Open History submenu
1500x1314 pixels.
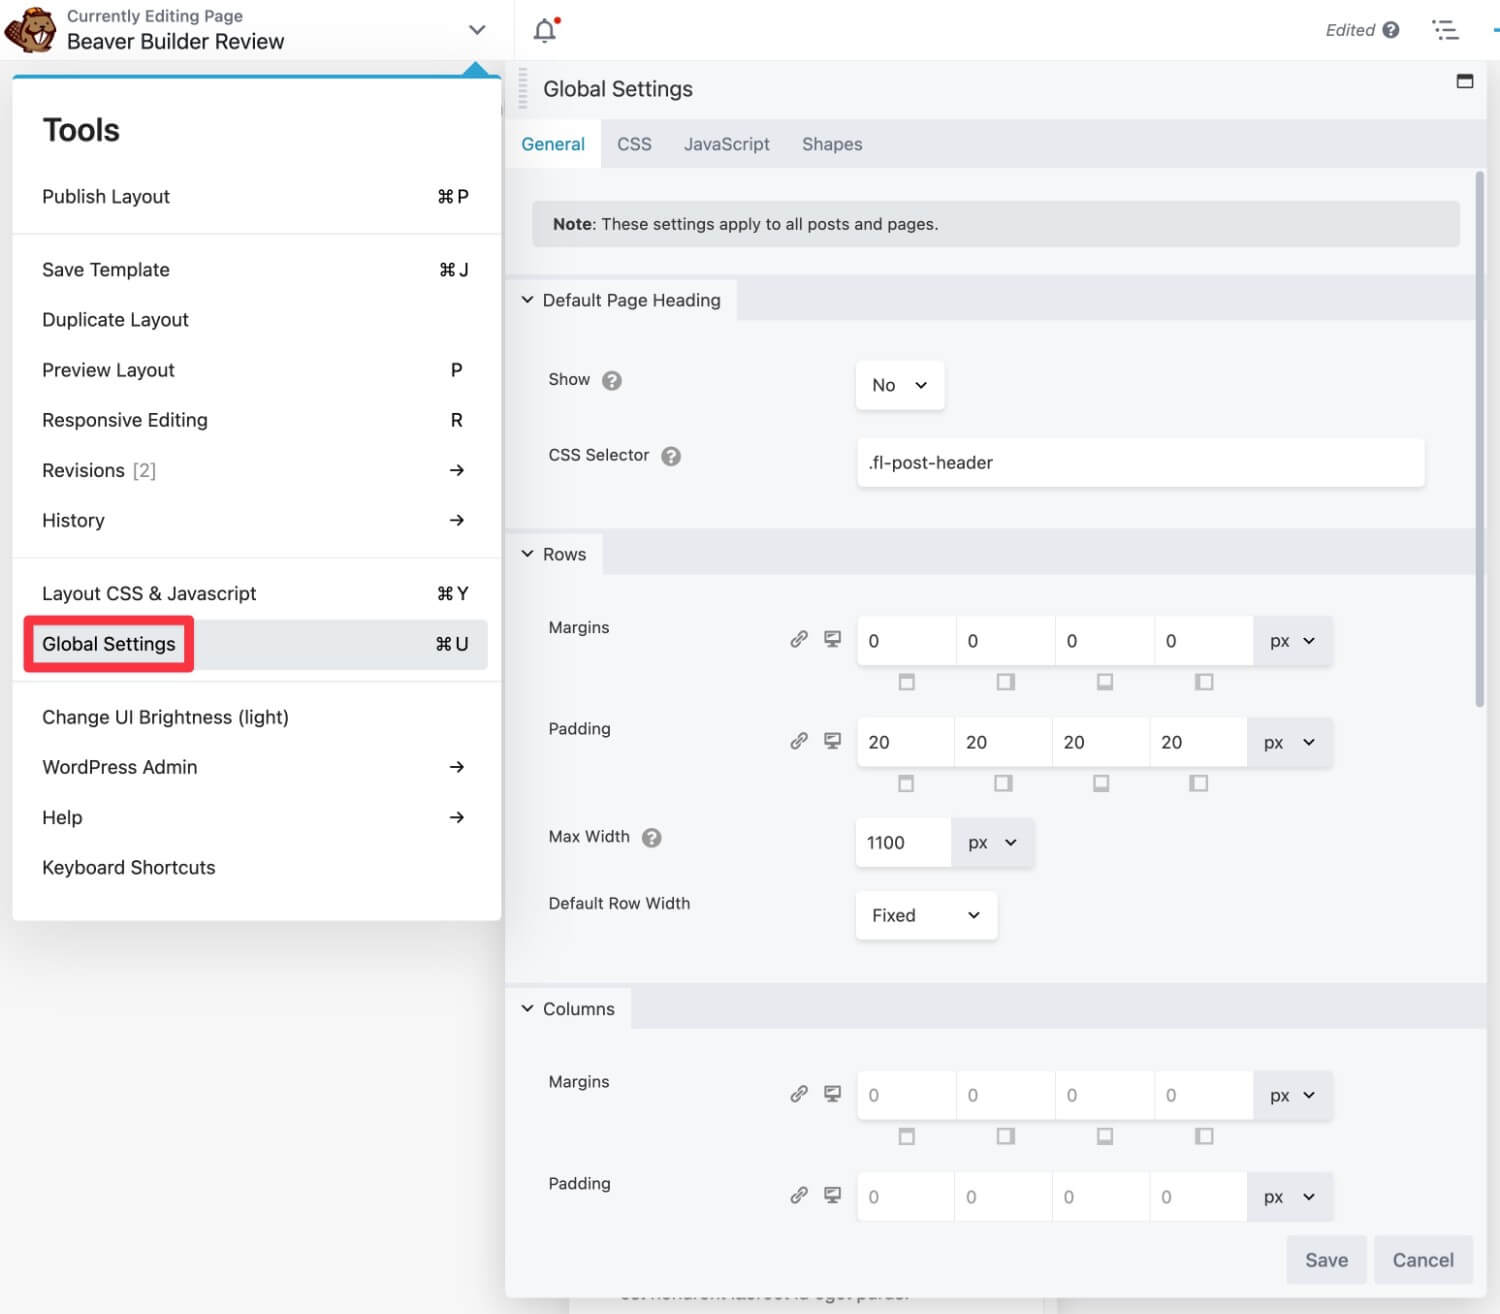point(256,520)
